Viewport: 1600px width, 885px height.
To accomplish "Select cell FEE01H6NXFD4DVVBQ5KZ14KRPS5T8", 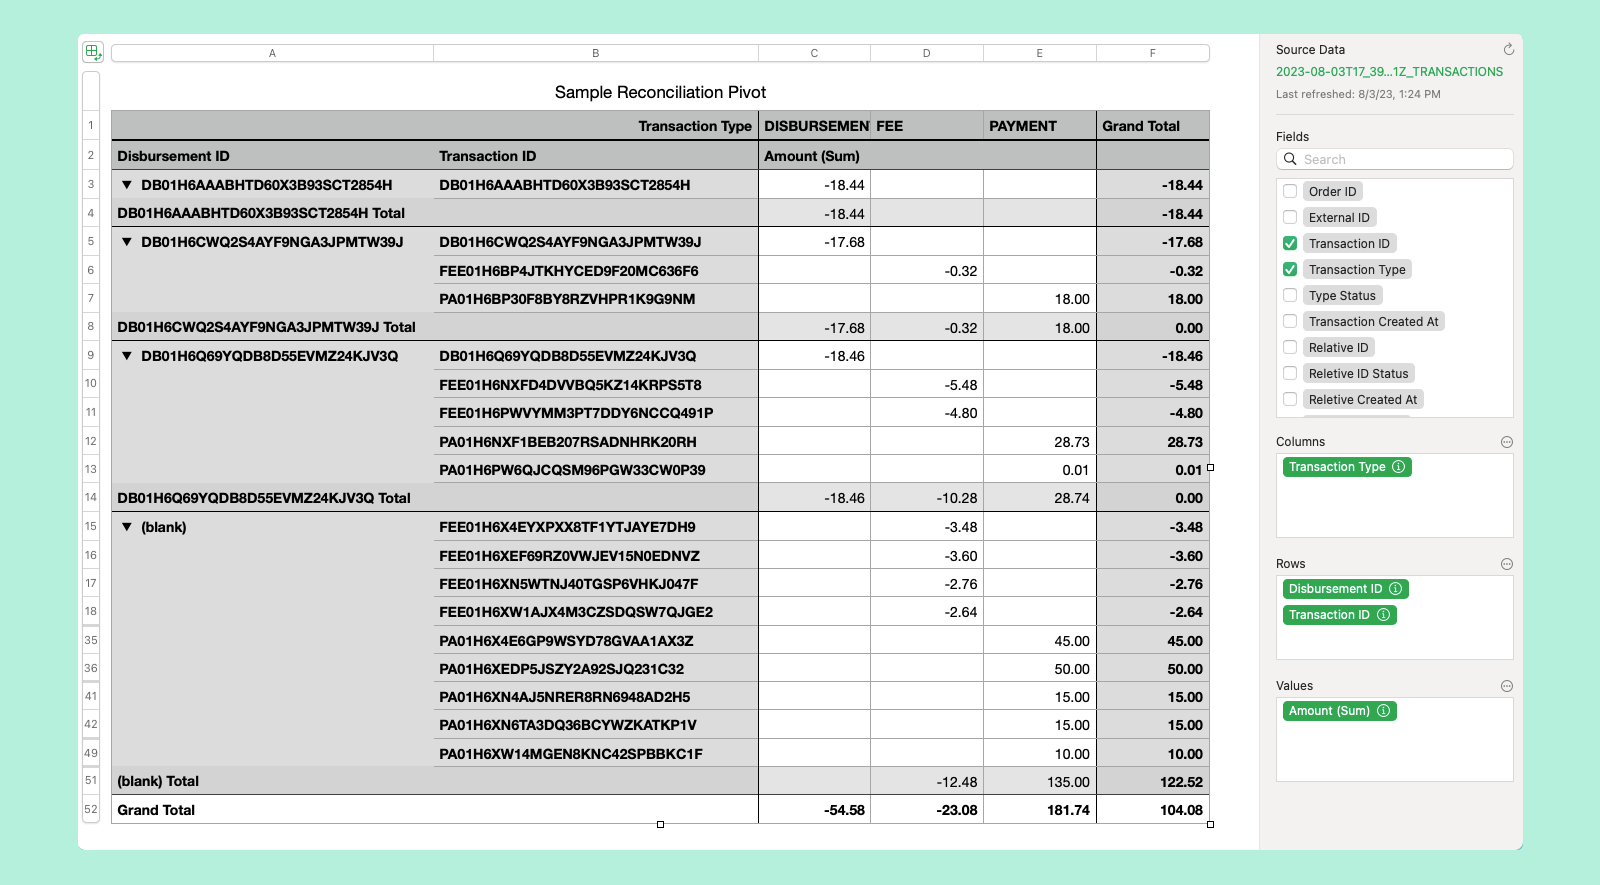I will coord(596,385).
